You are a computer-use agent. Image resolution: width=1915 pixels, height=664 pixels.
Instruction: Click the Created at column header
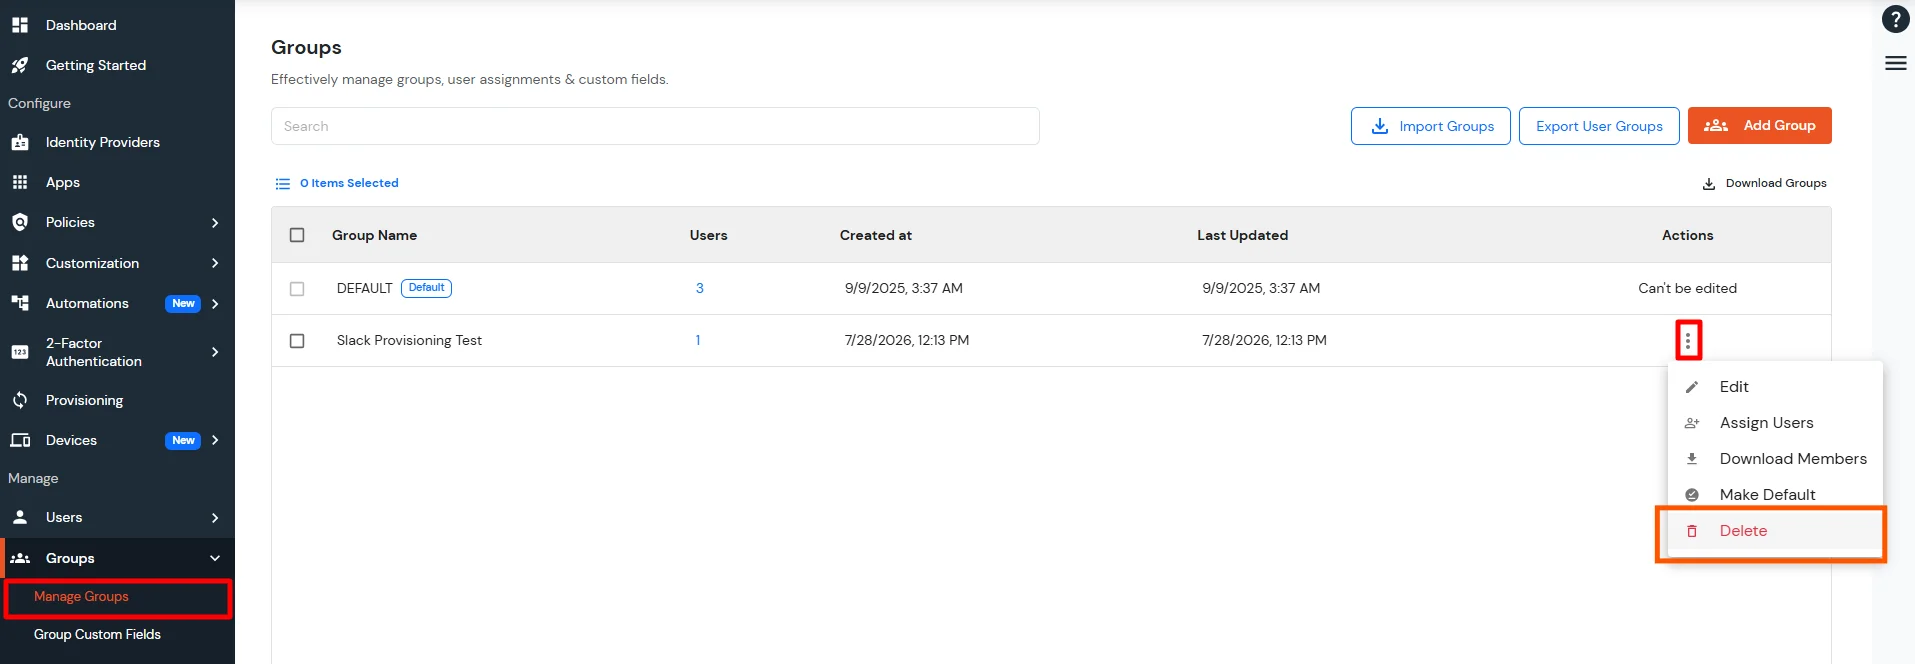coord(875,235)
